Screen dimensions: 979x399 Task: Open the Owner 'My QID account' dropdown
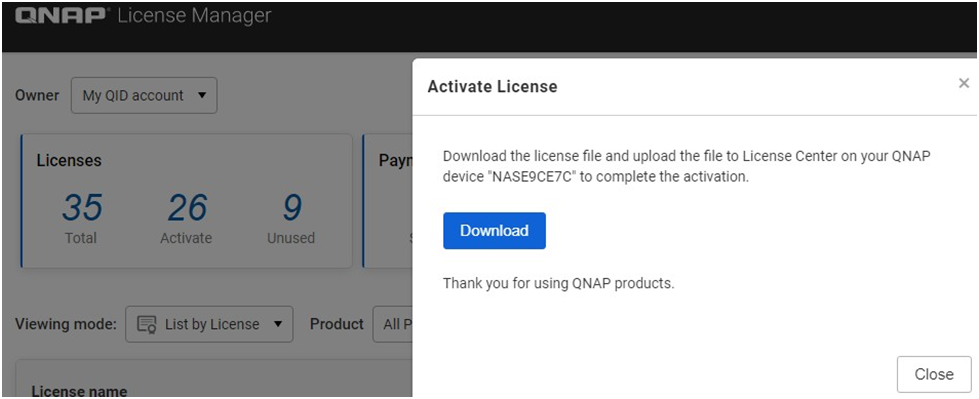click(x=144, y=96)
